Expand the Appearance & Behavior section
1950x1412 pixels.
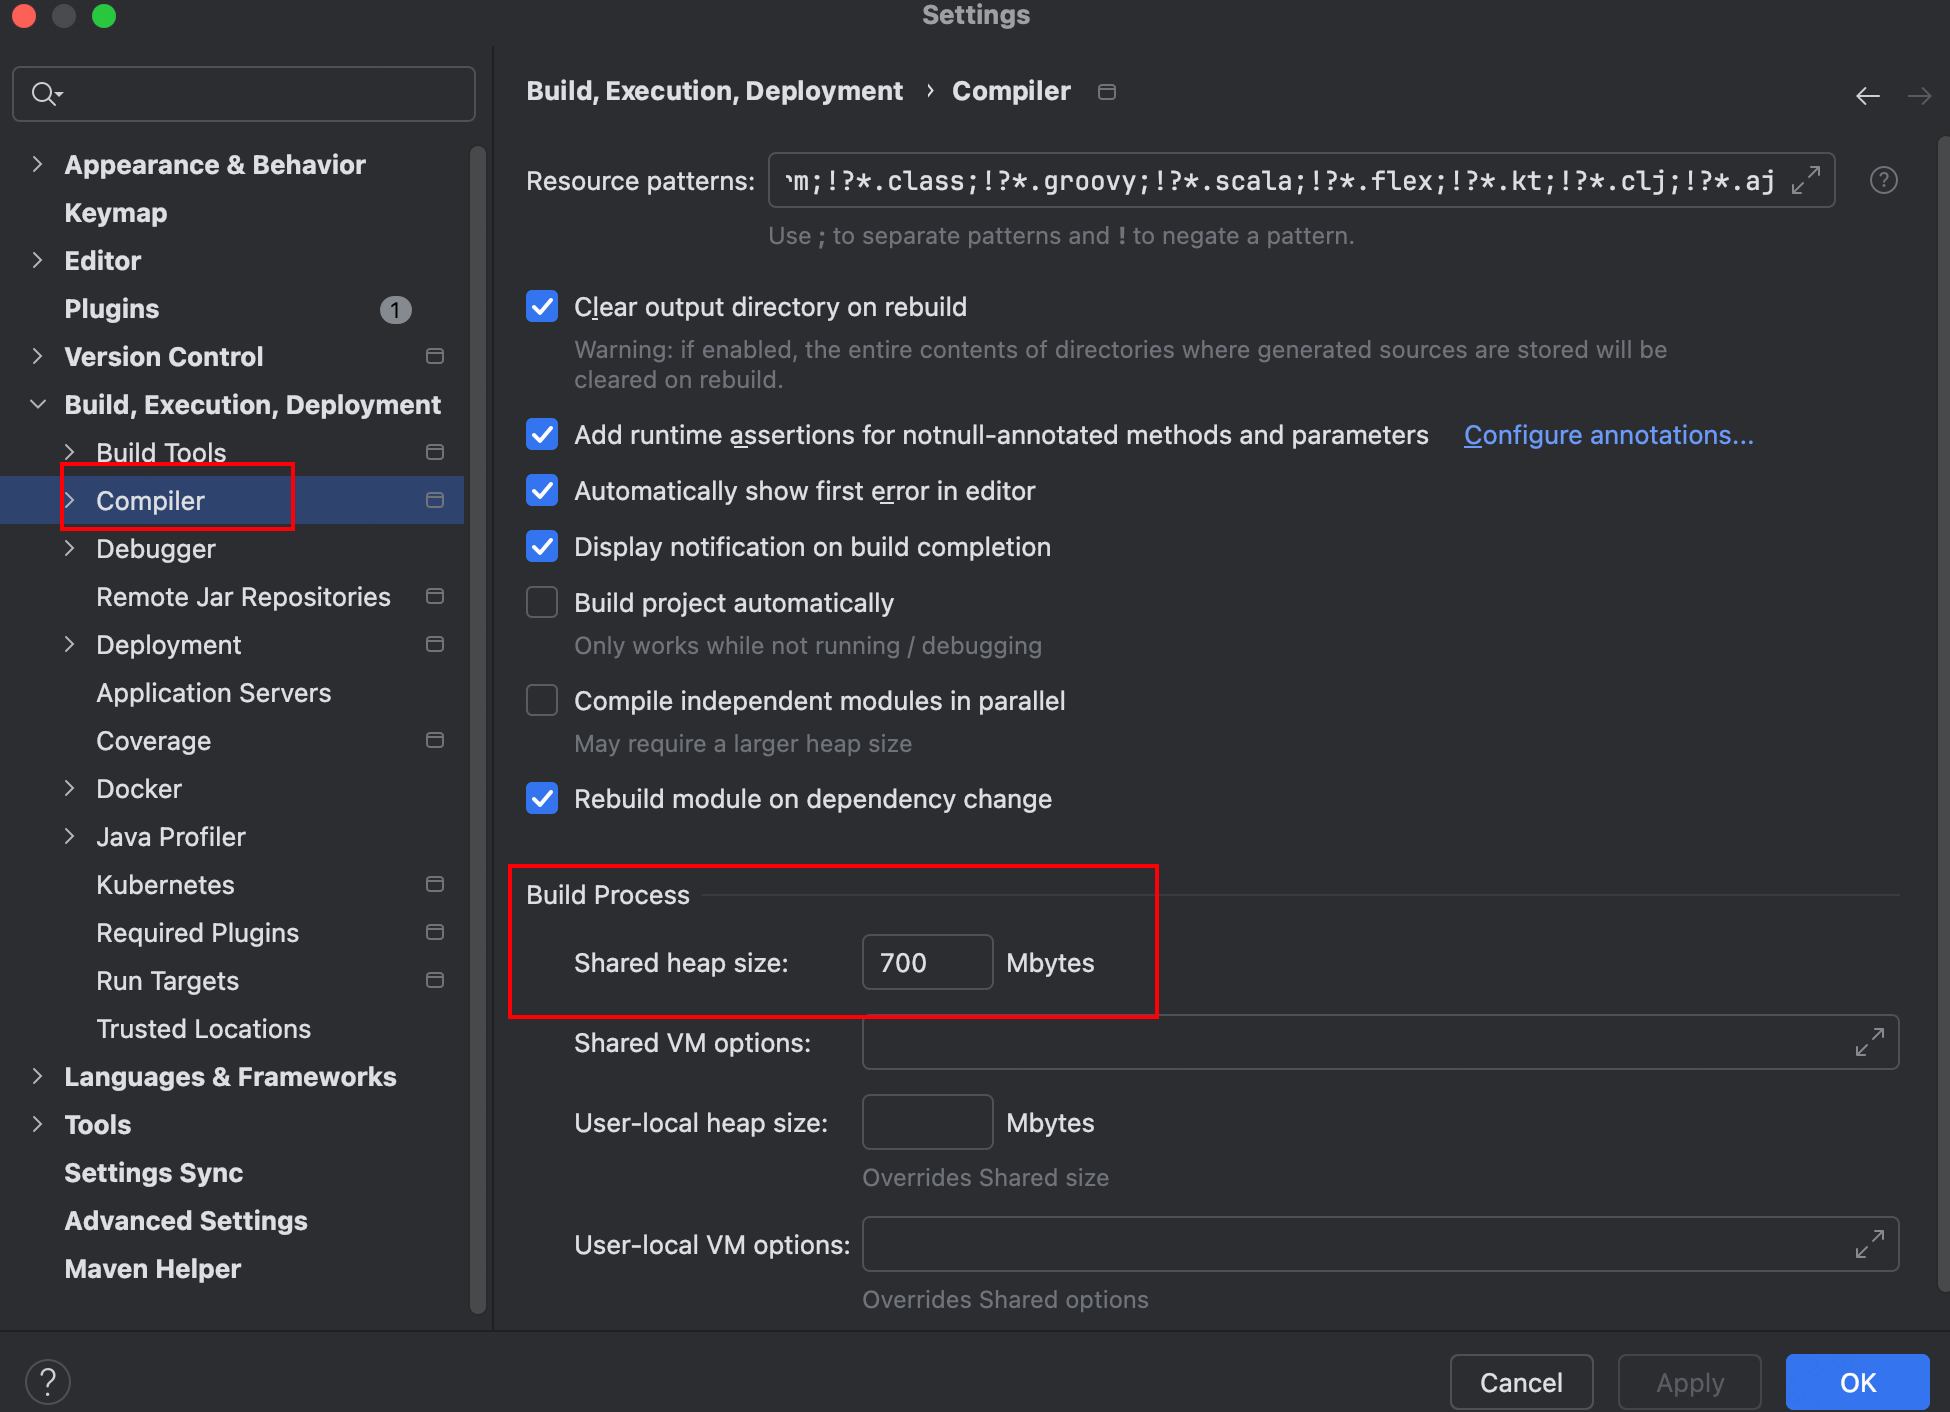[37, 164]
